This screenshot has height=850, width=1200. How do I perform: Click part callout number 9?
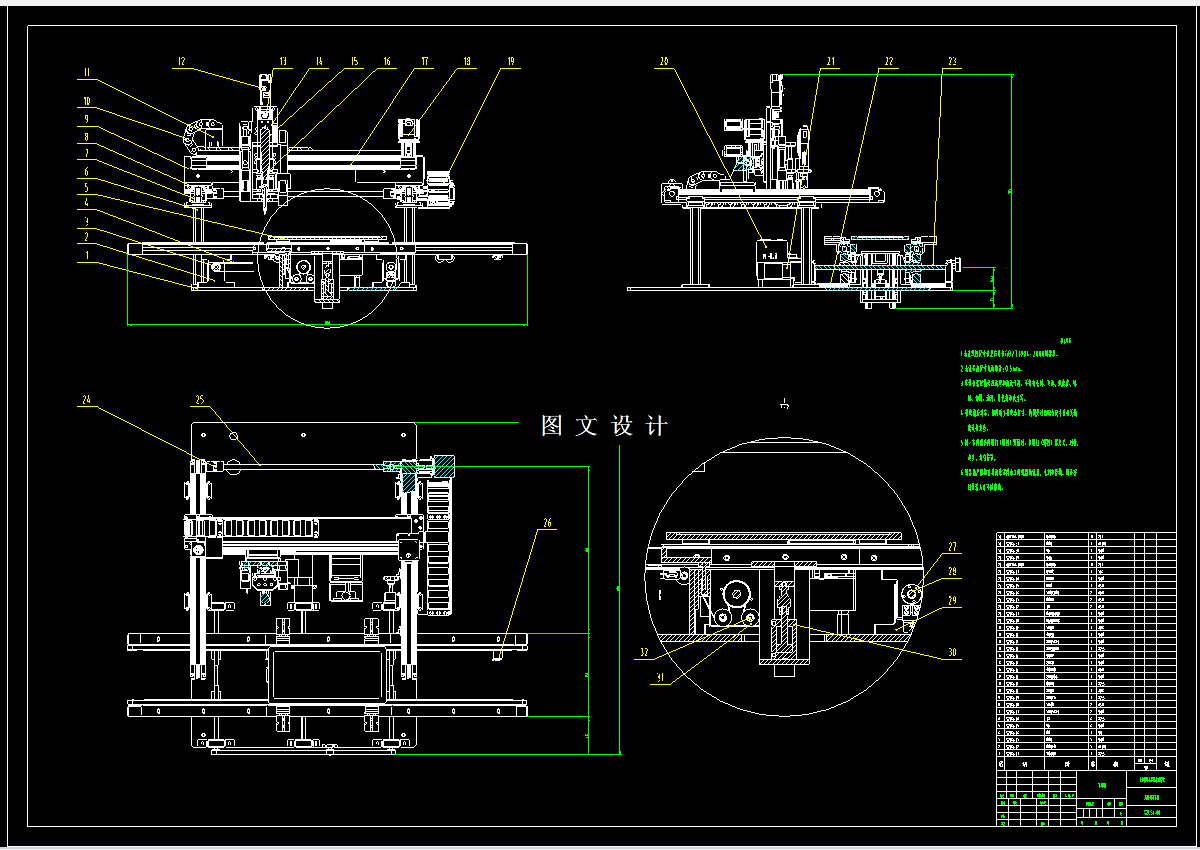pyautogui.click(x=86, y=119)
